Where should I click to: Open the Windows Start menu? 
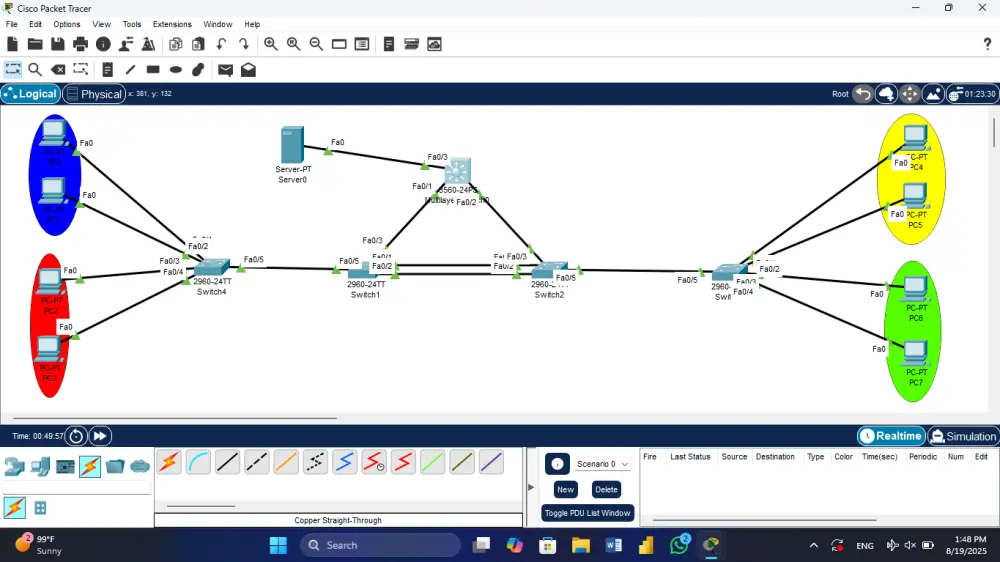[278, 545]
